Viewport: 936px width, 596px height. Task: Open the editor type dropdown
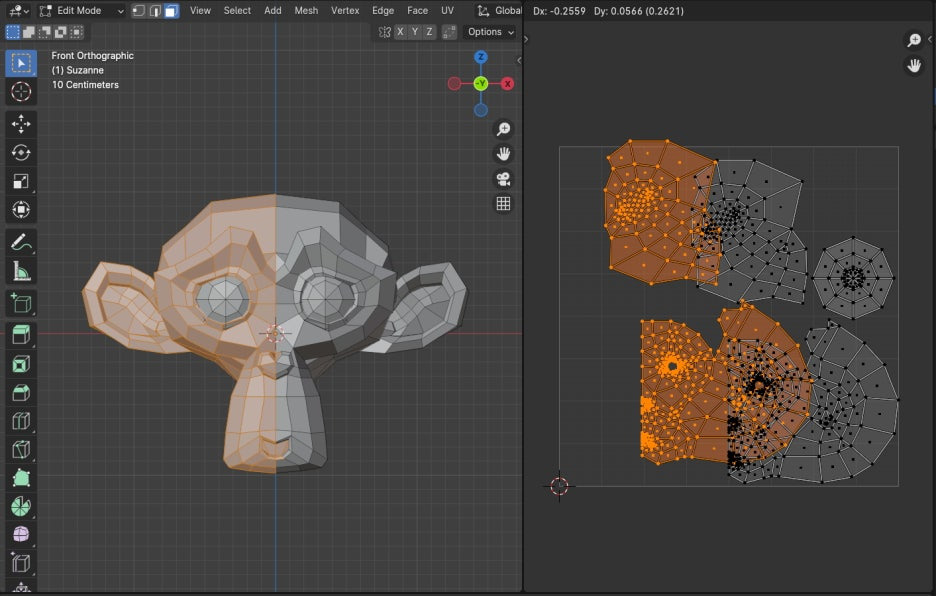click(18, 11)
